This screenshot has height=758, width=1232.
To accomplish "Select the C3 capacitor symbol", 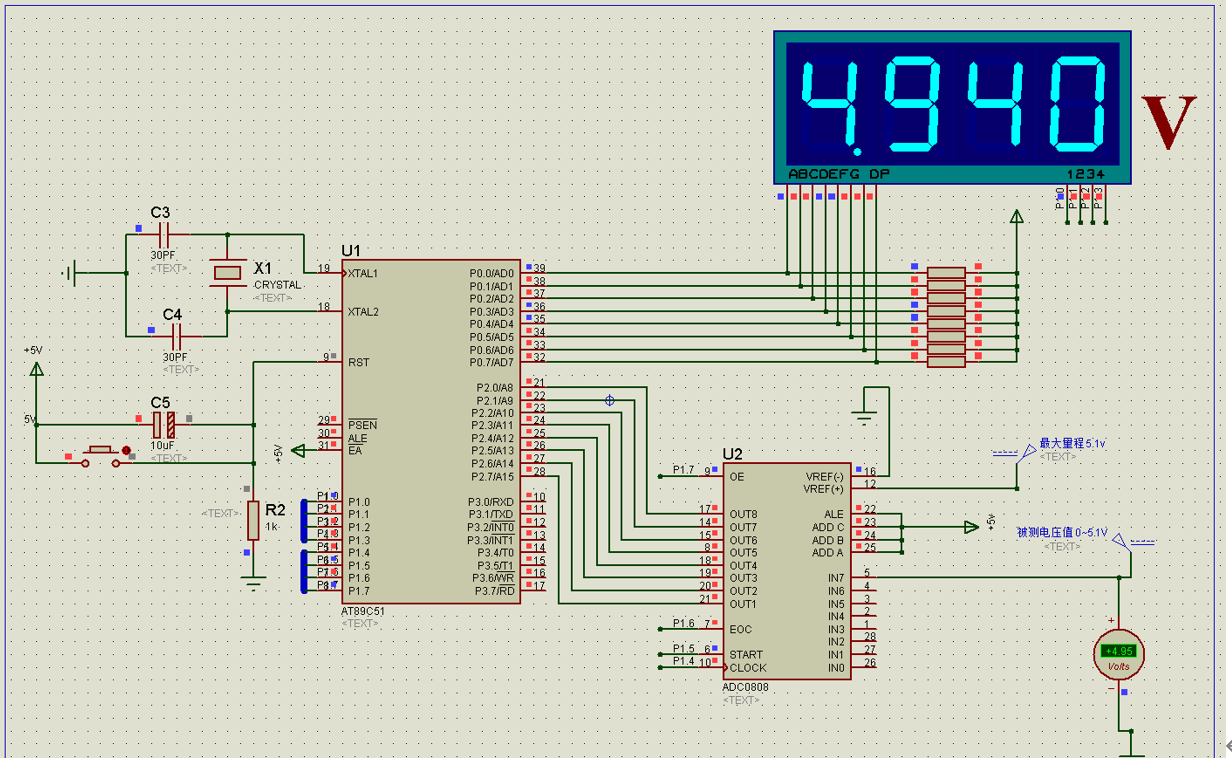I will click(x=164, y=235).
